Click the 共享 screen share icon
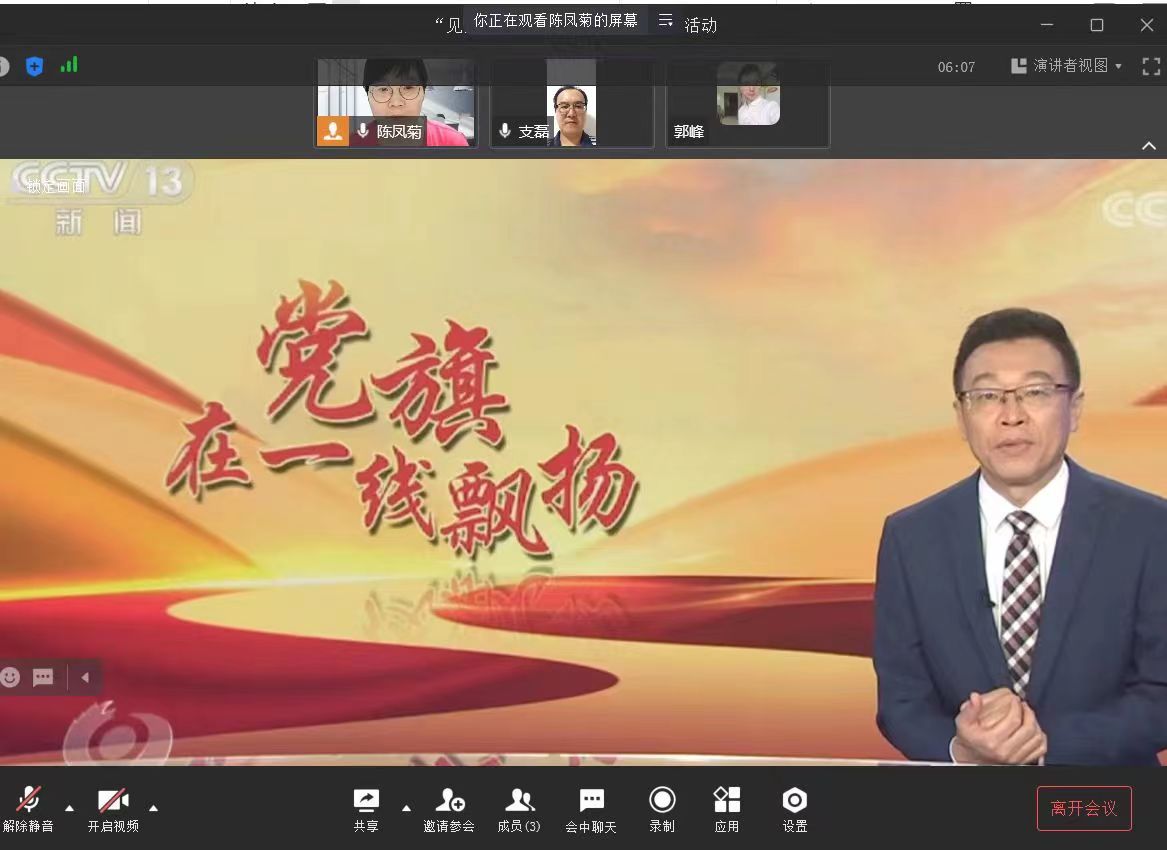 (x=366, y=801)
